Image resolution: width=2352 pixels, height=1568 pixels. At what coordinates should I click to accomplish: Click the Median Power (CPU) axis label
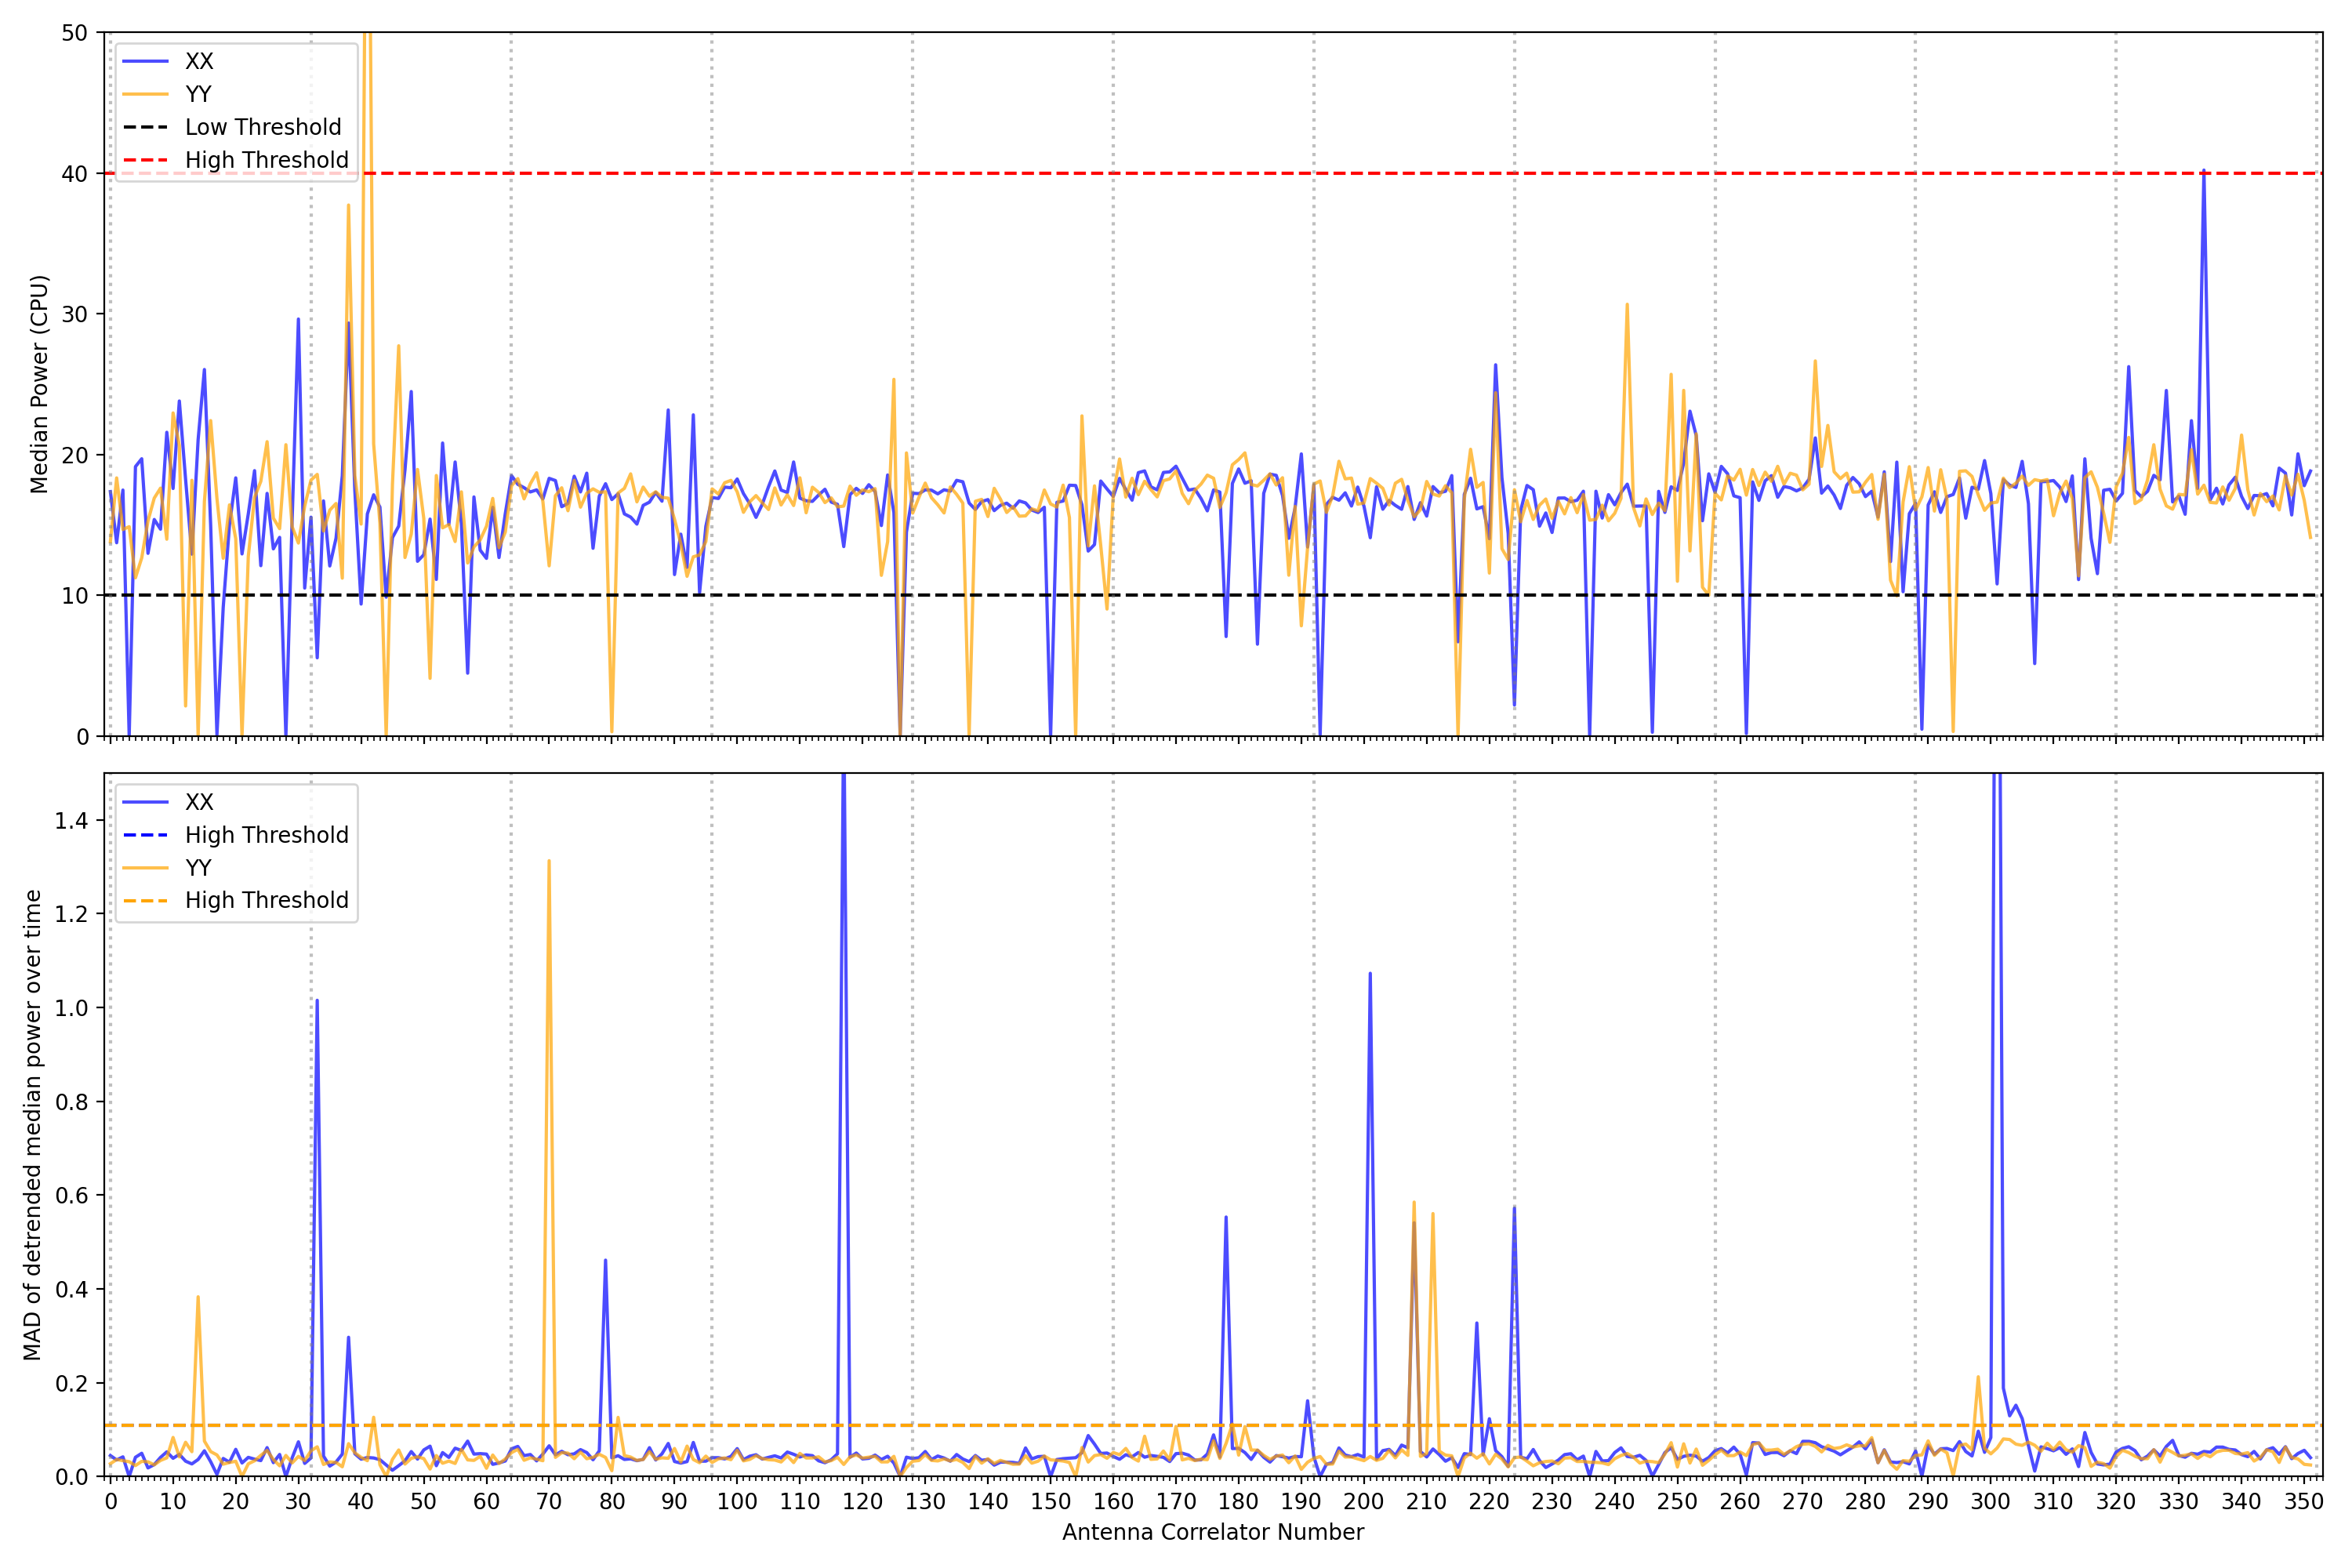[39, 384]
